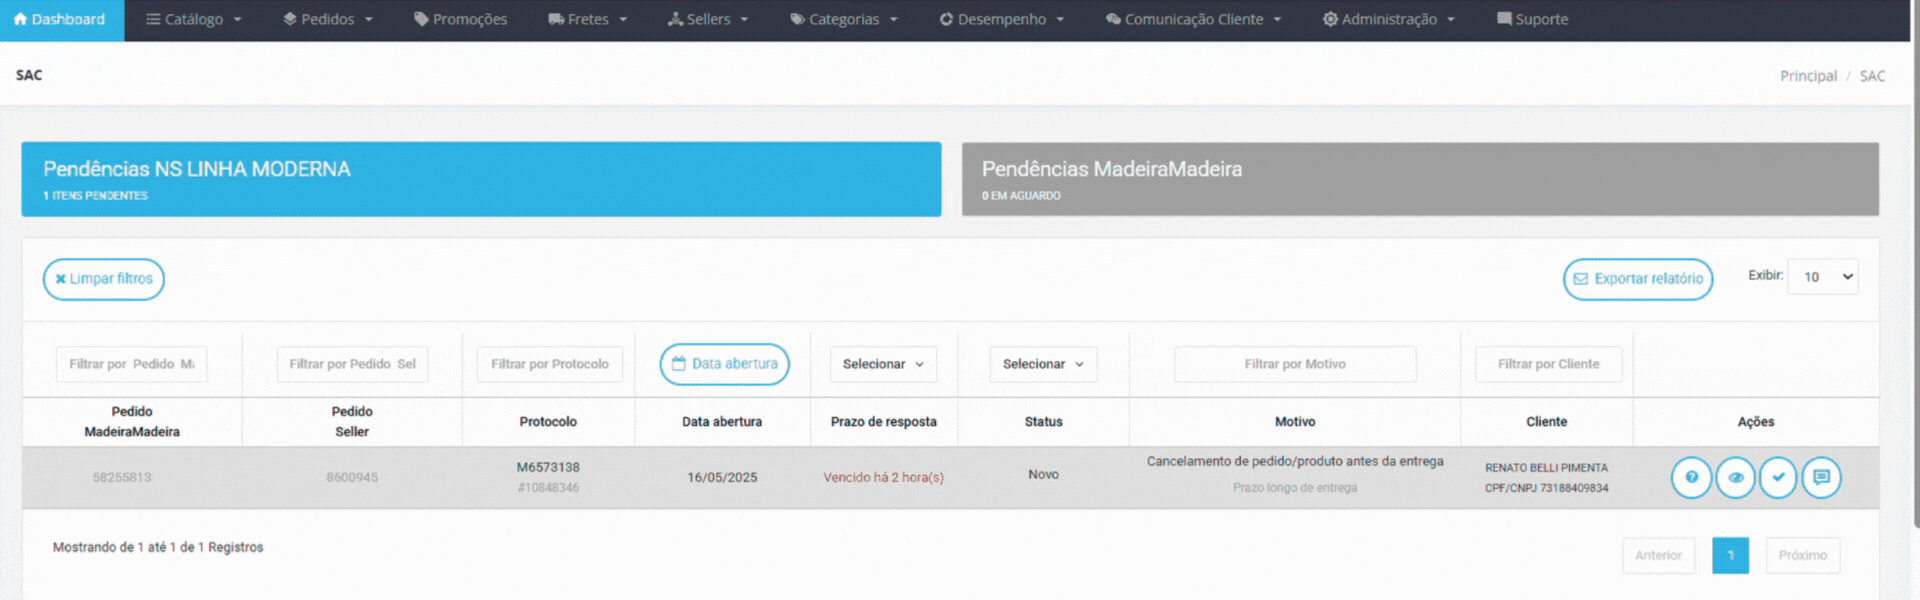Open the Catálogo menu
Viewport: 1920px width, 600px height.
(x=194, y=20)
